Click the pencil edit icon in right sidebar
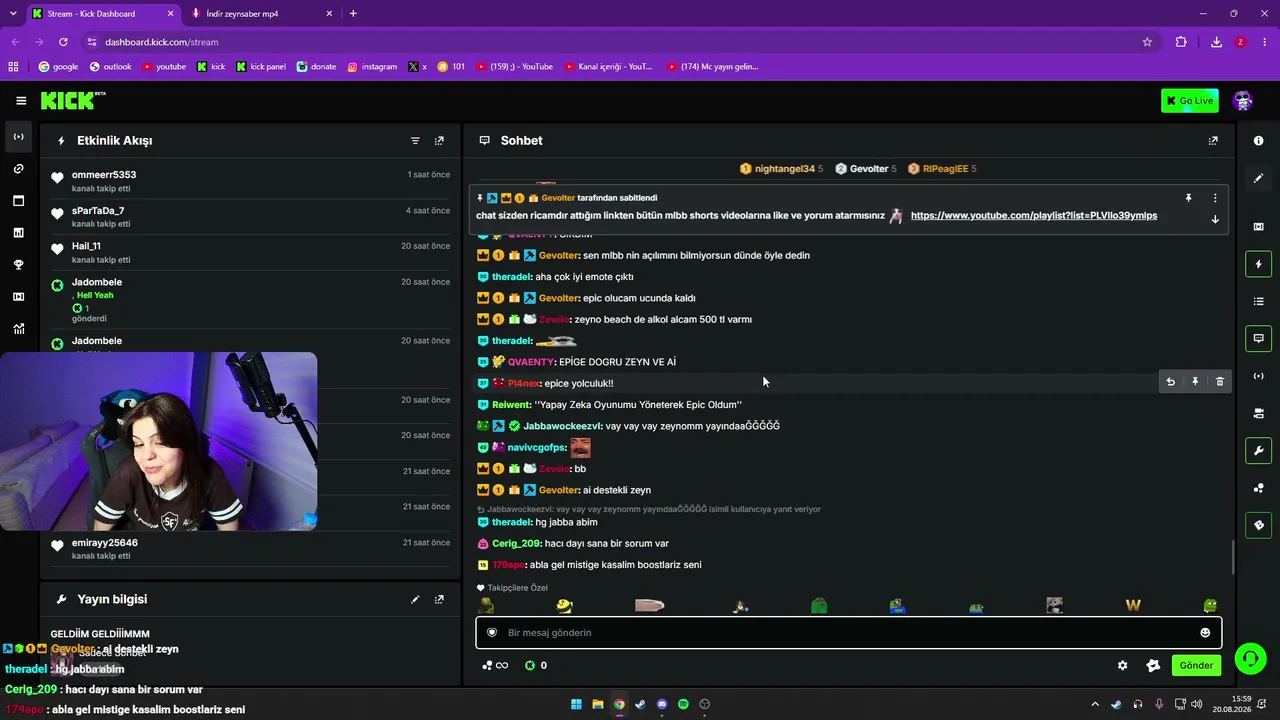Viewport: 1280px width, 720px height. (x=1258, y=178)
